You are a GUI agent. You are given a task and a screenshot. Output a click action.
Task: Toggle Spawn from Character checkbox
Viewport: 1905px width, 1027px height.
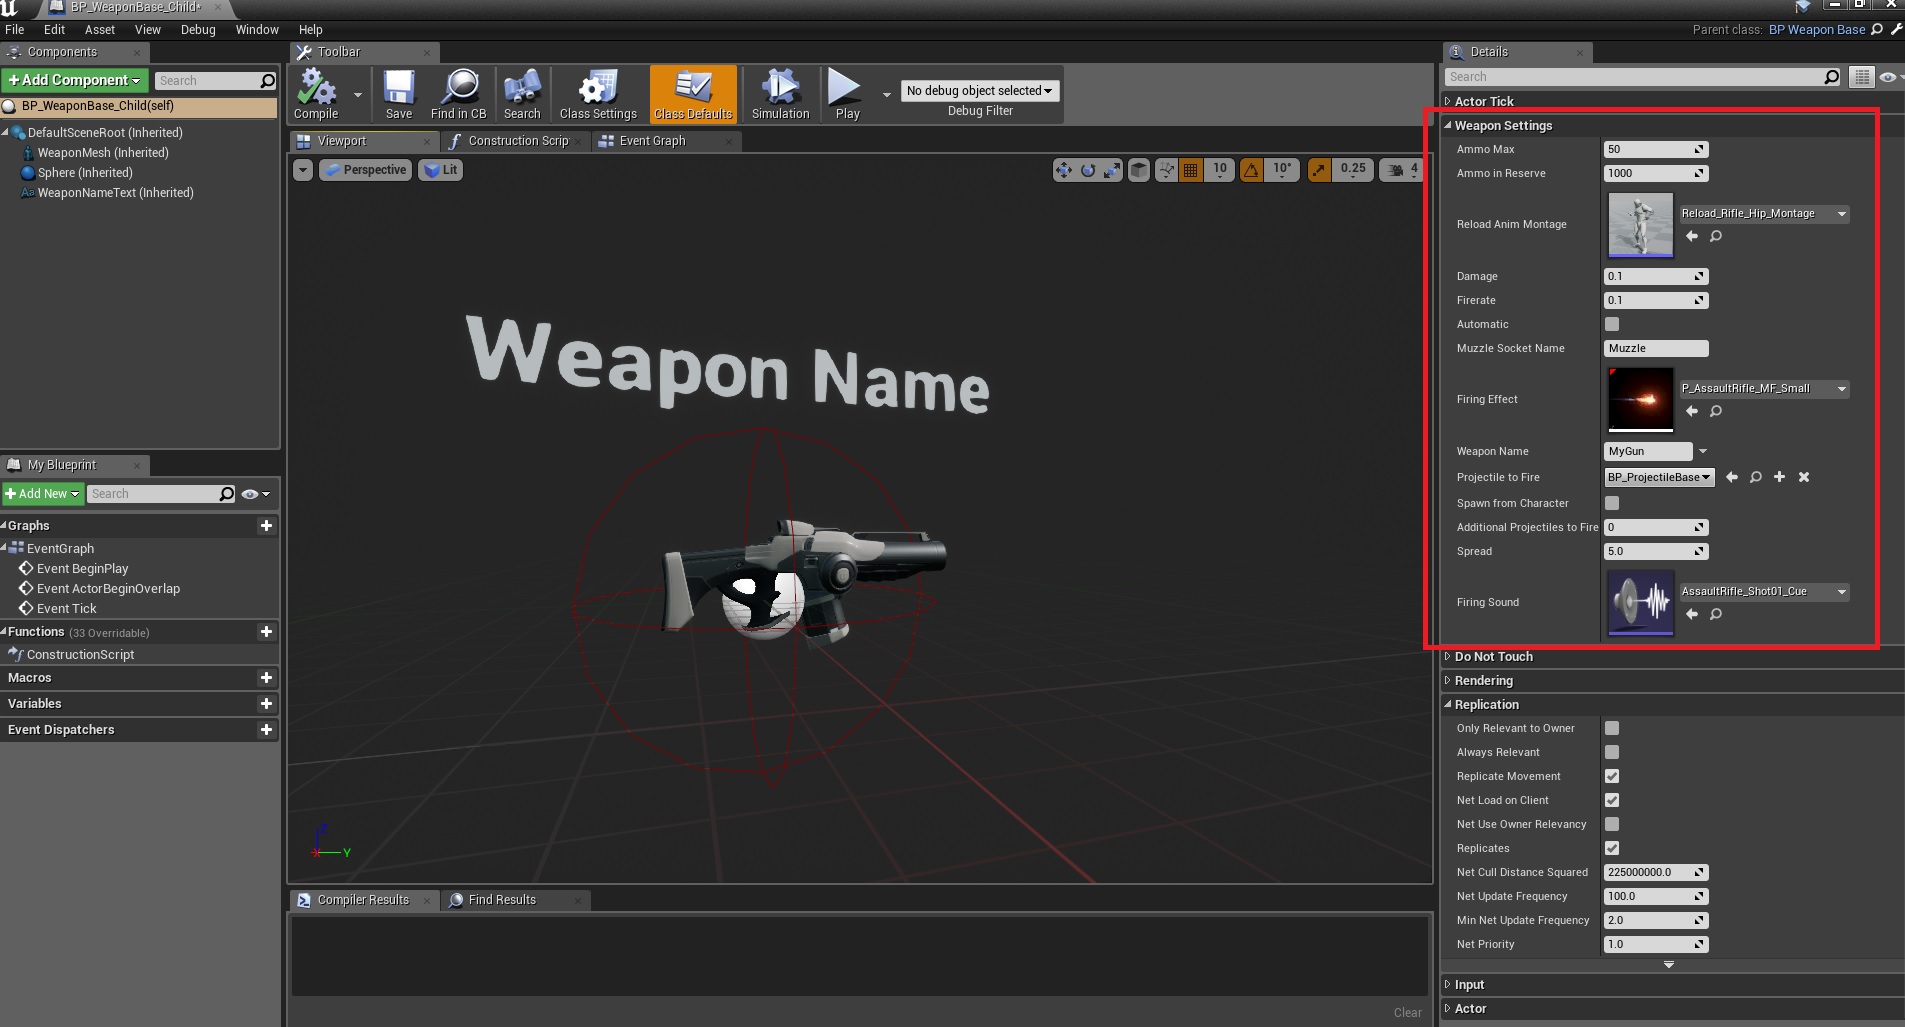(x=1612, y=503)
